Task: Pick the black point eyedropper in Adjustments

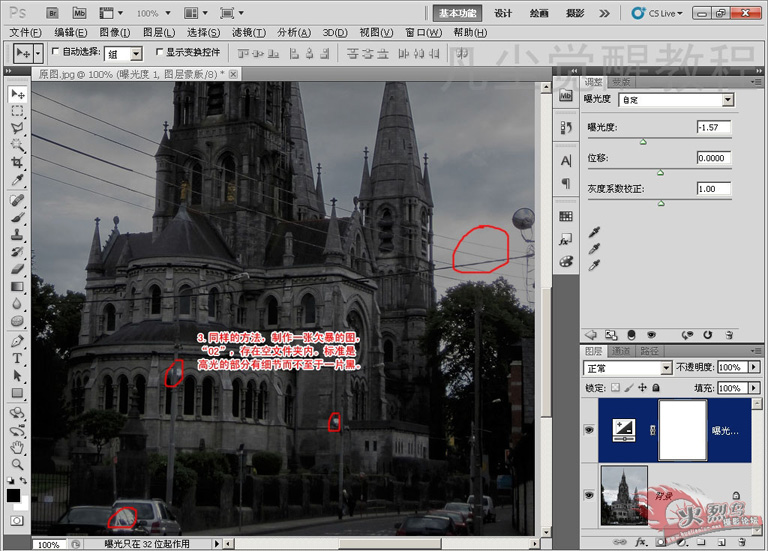Action: tap(595, 232)
